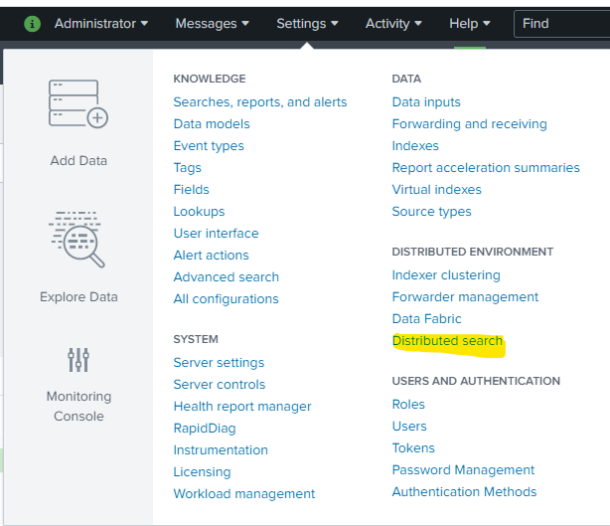Open Source types settings
This screenshot has height=526, width=610.
point(432,212)
